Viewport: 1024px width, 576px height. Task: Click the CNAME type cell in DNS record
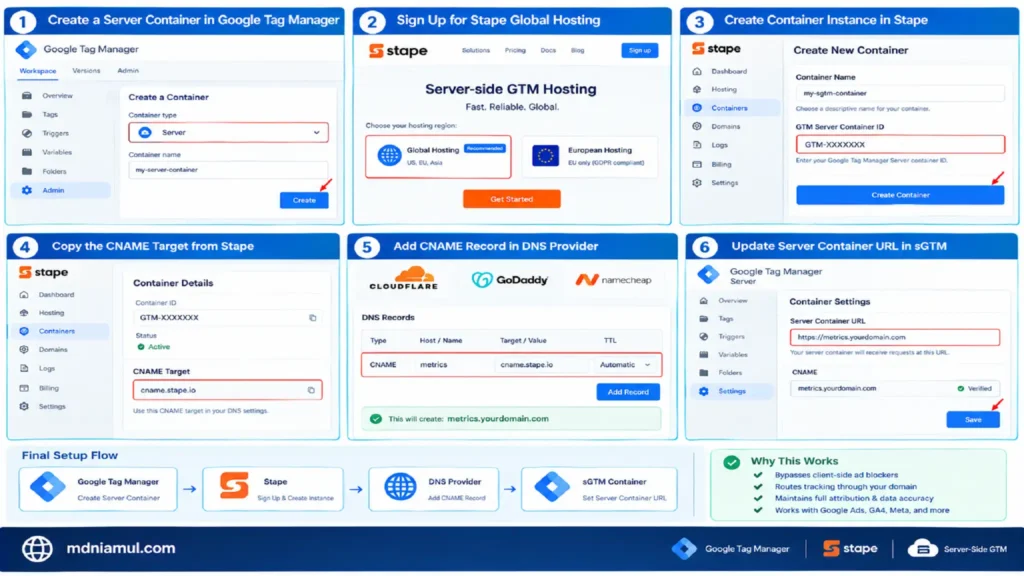pos(383,365)
